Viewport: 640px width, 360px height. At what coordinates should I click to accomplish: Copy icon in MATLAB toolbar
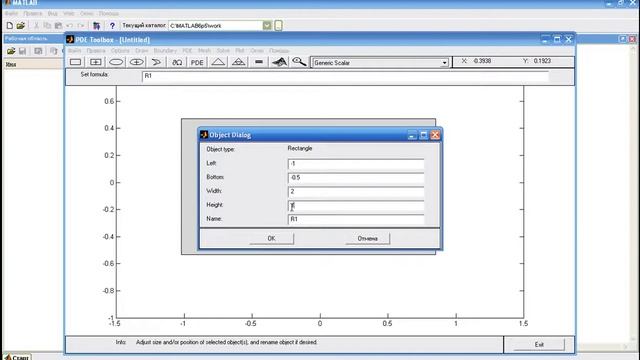point(47,26)
